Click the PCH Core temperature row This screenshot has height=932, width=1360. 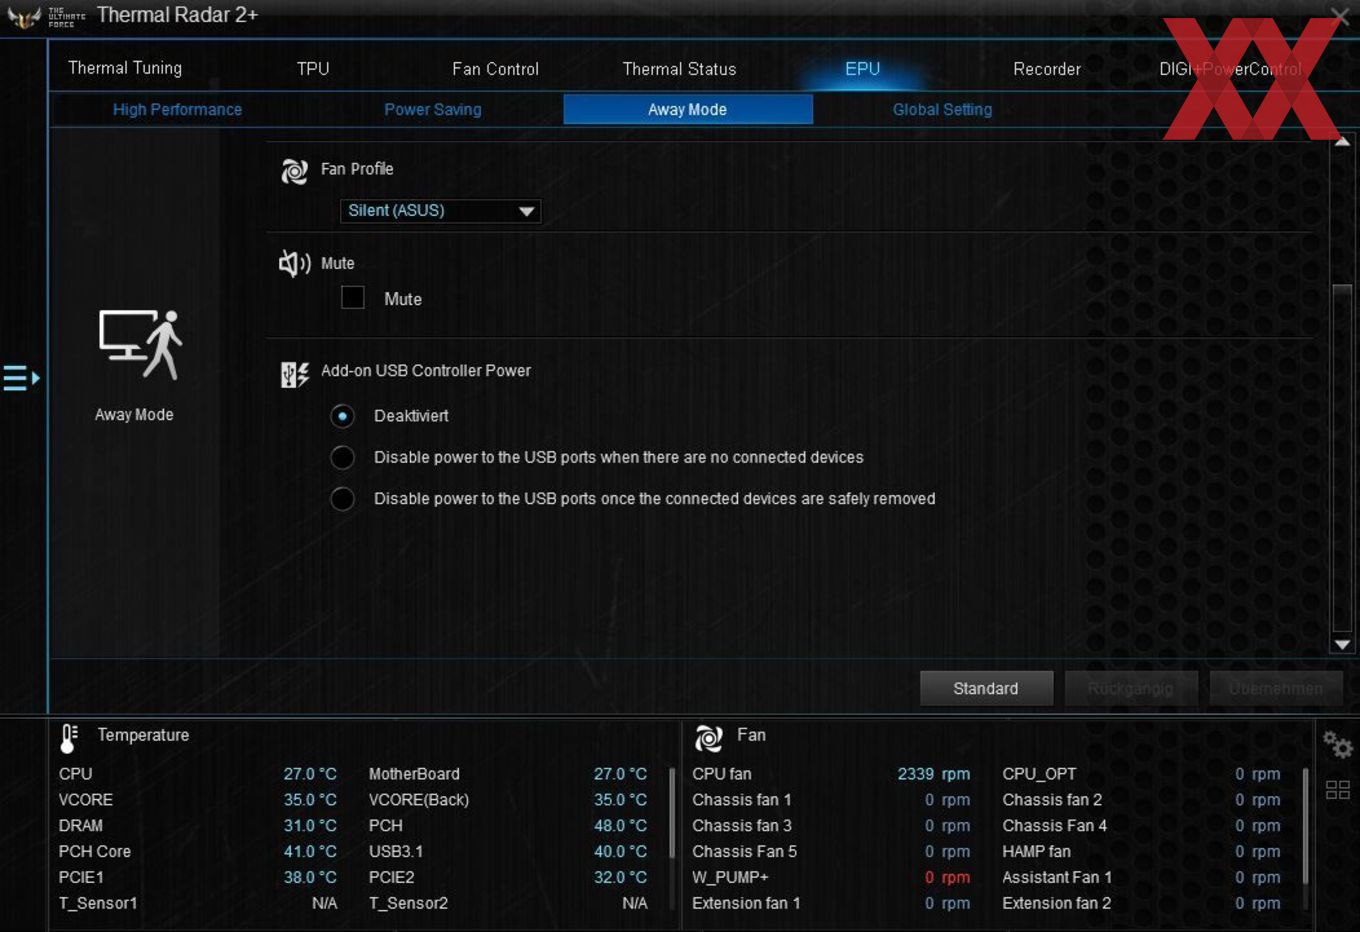pos(198,852)
